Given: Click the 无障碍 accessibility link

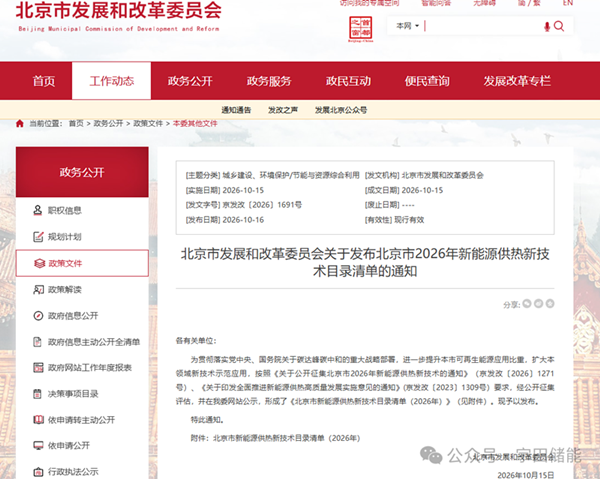Looking at the screenshot, I should [x=484, y=3].
